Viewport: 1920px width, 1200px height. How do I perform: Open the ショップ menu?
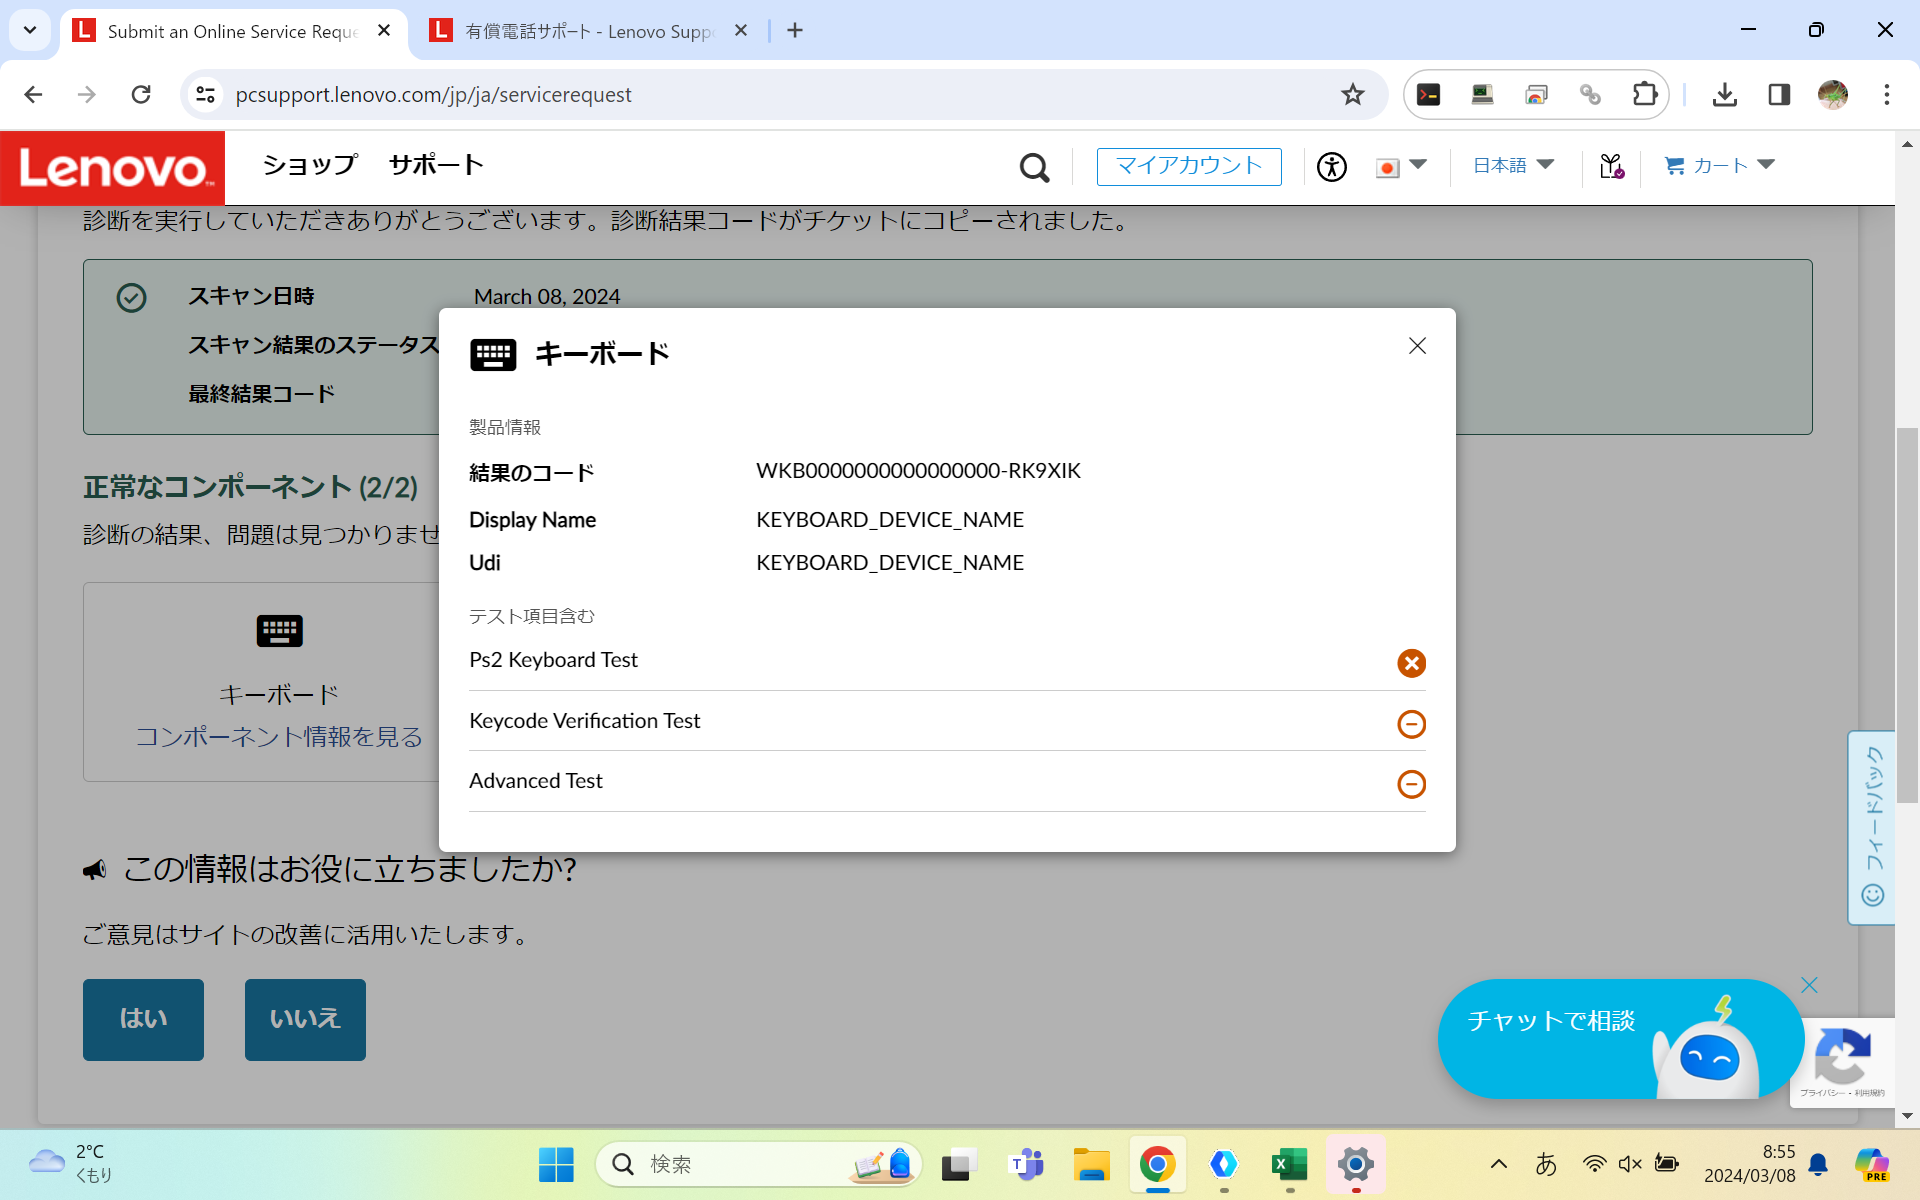(x=309, y=165)
